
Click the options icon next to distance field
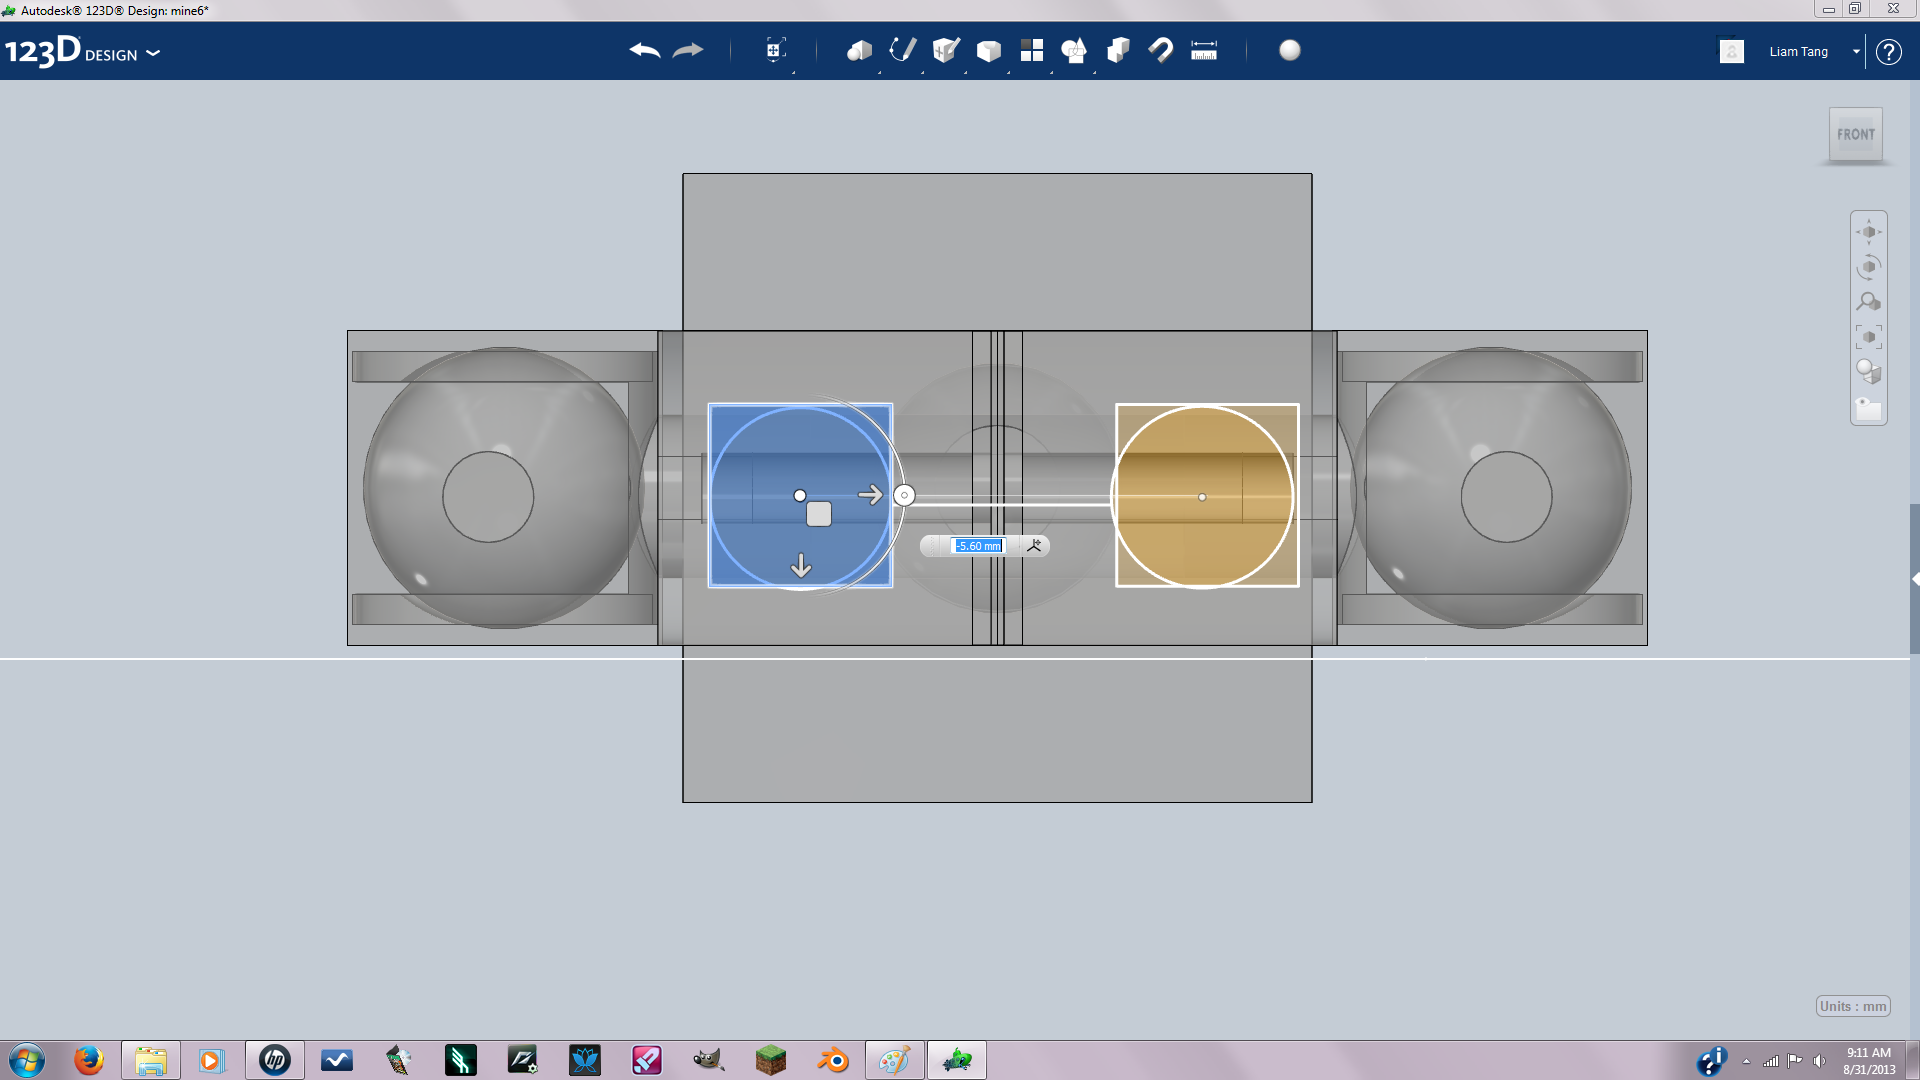[1034, 545]
